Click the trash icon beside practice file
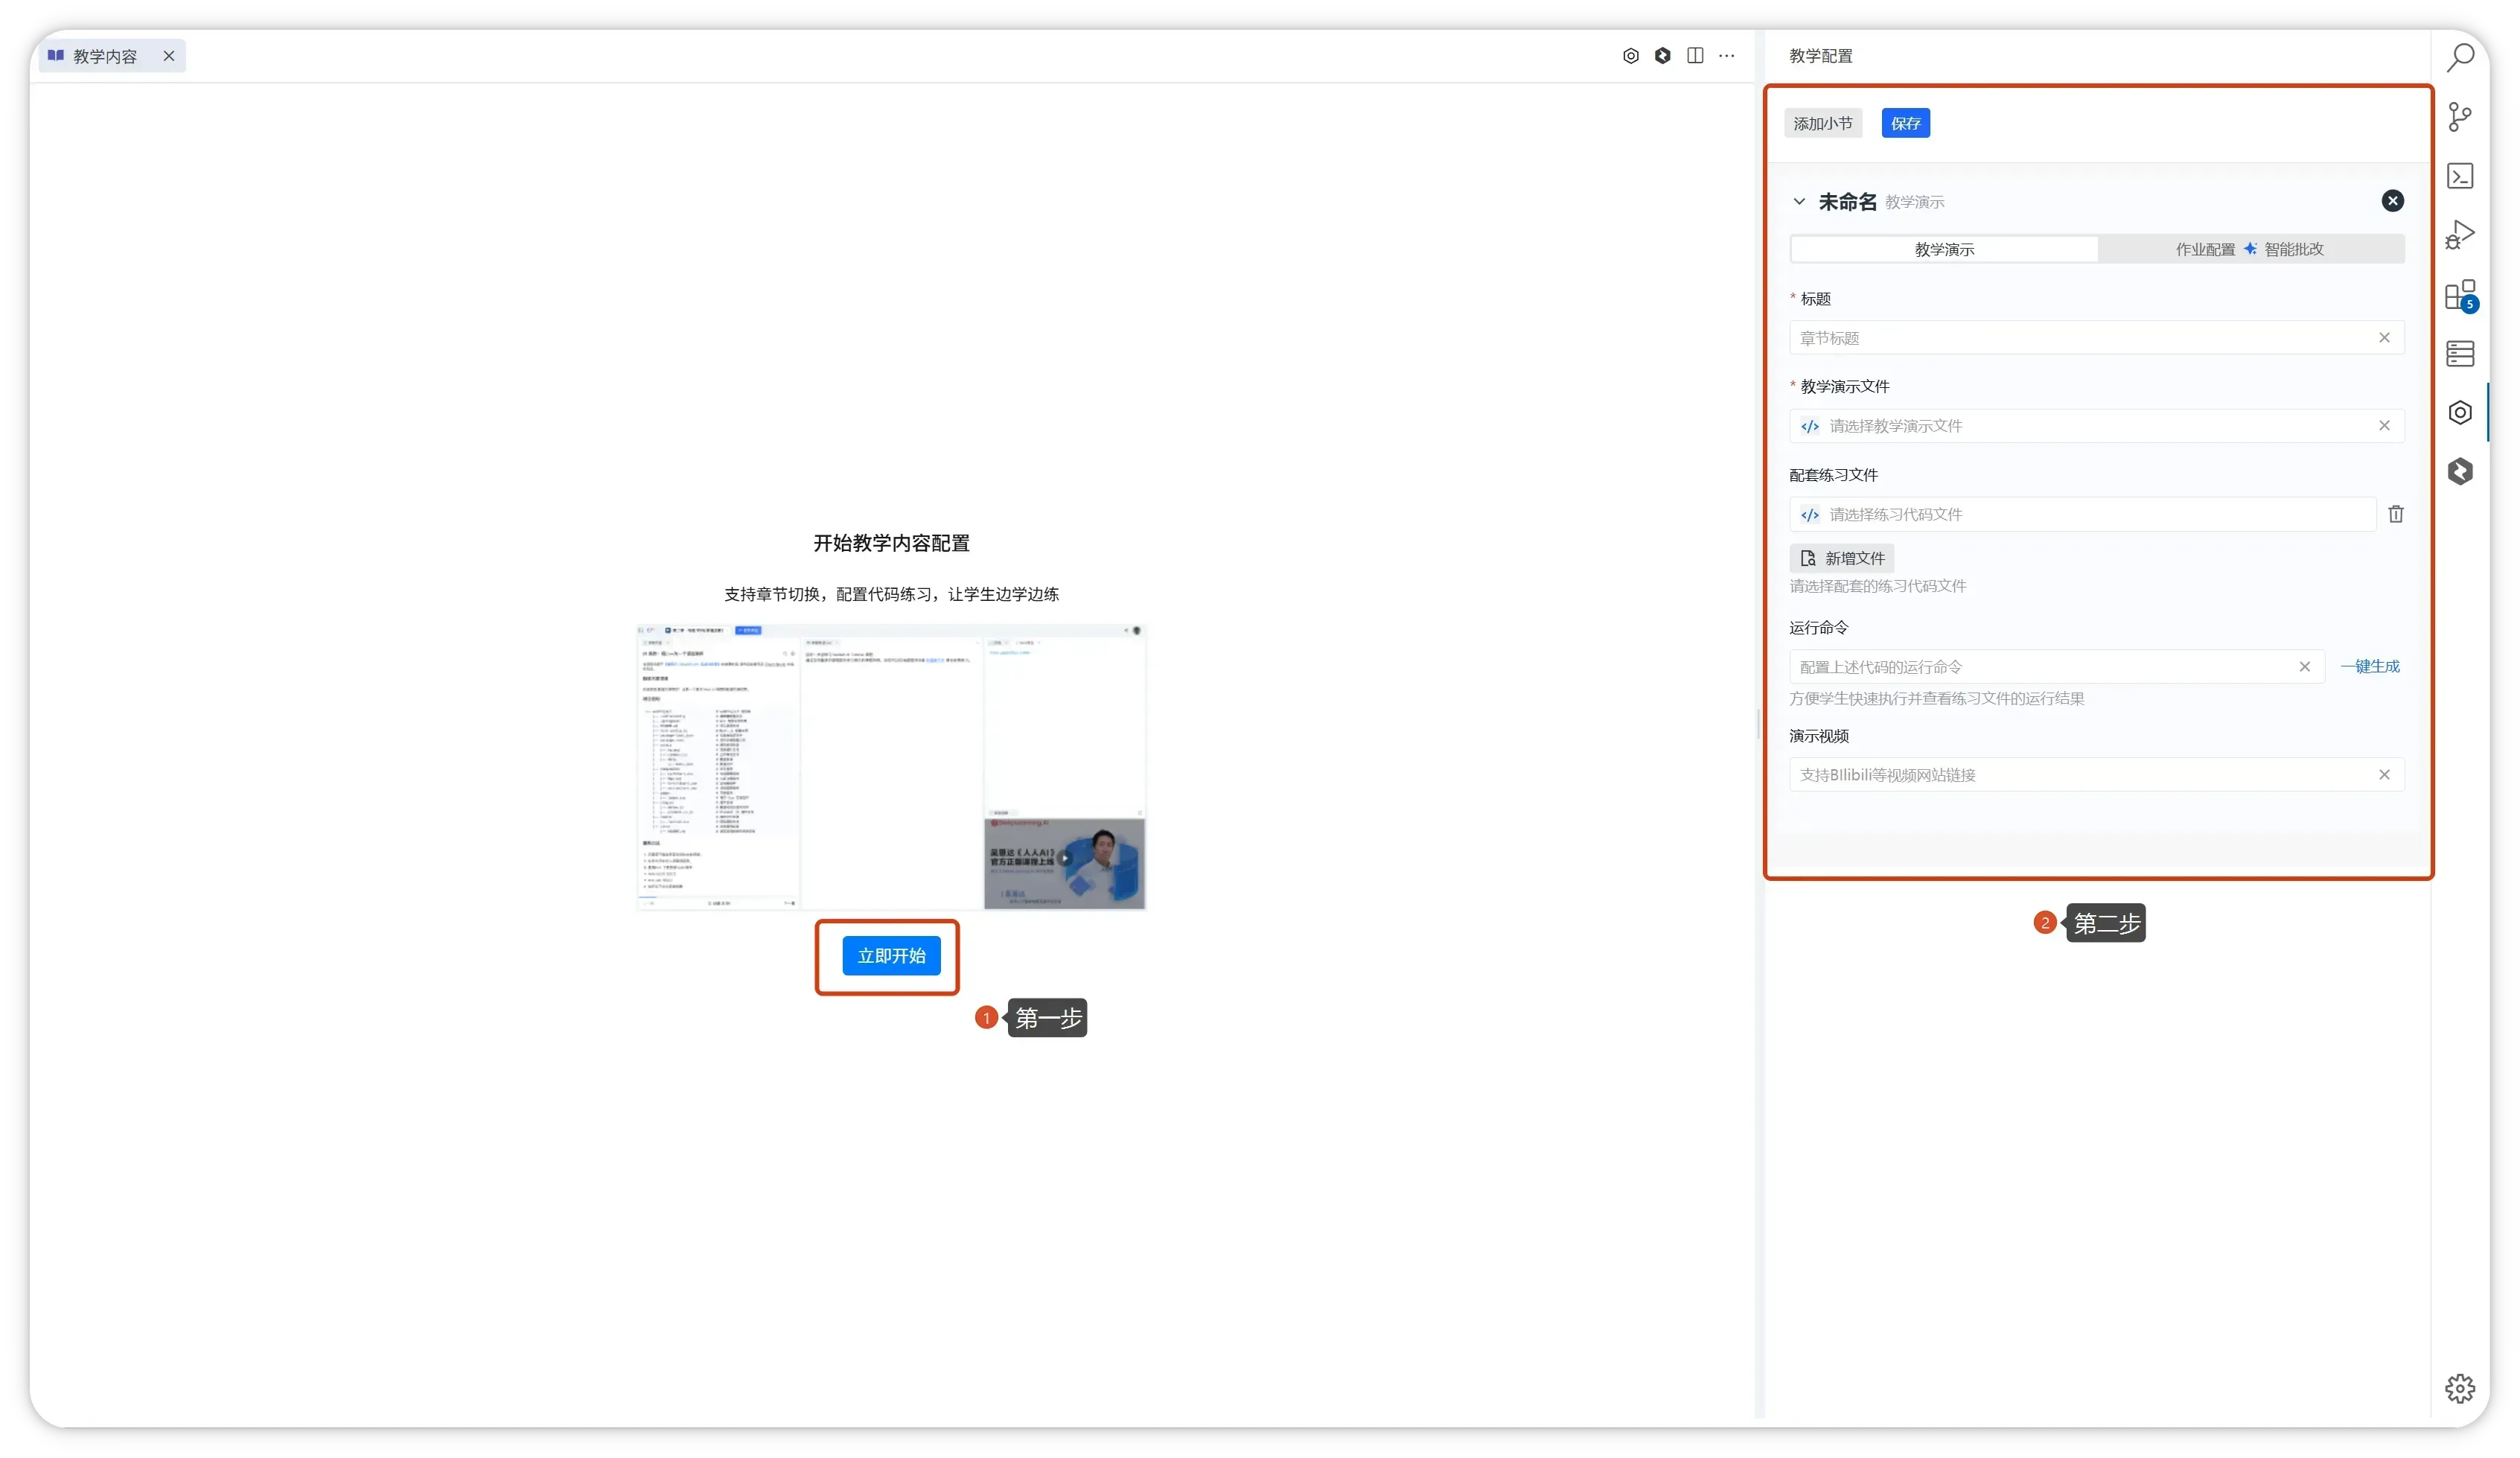Image resolution: width=2520 pixels, height=1458 pixels. (2396, 514)
